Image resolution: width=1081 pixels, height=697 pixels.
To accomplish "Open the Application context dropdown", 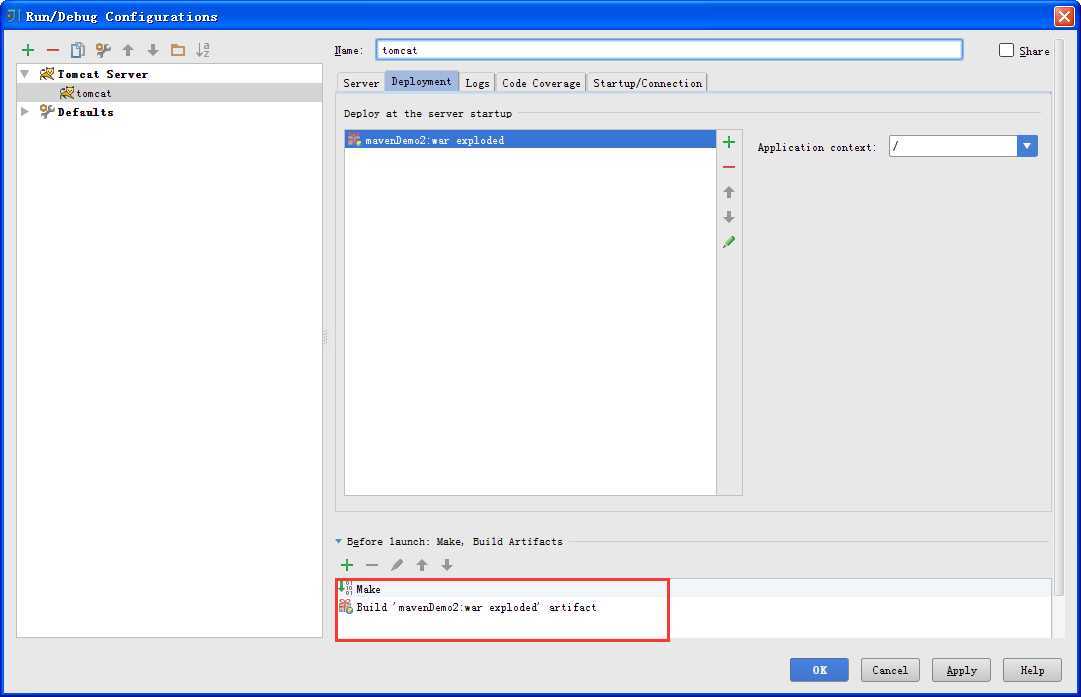I will [1027, 146].
